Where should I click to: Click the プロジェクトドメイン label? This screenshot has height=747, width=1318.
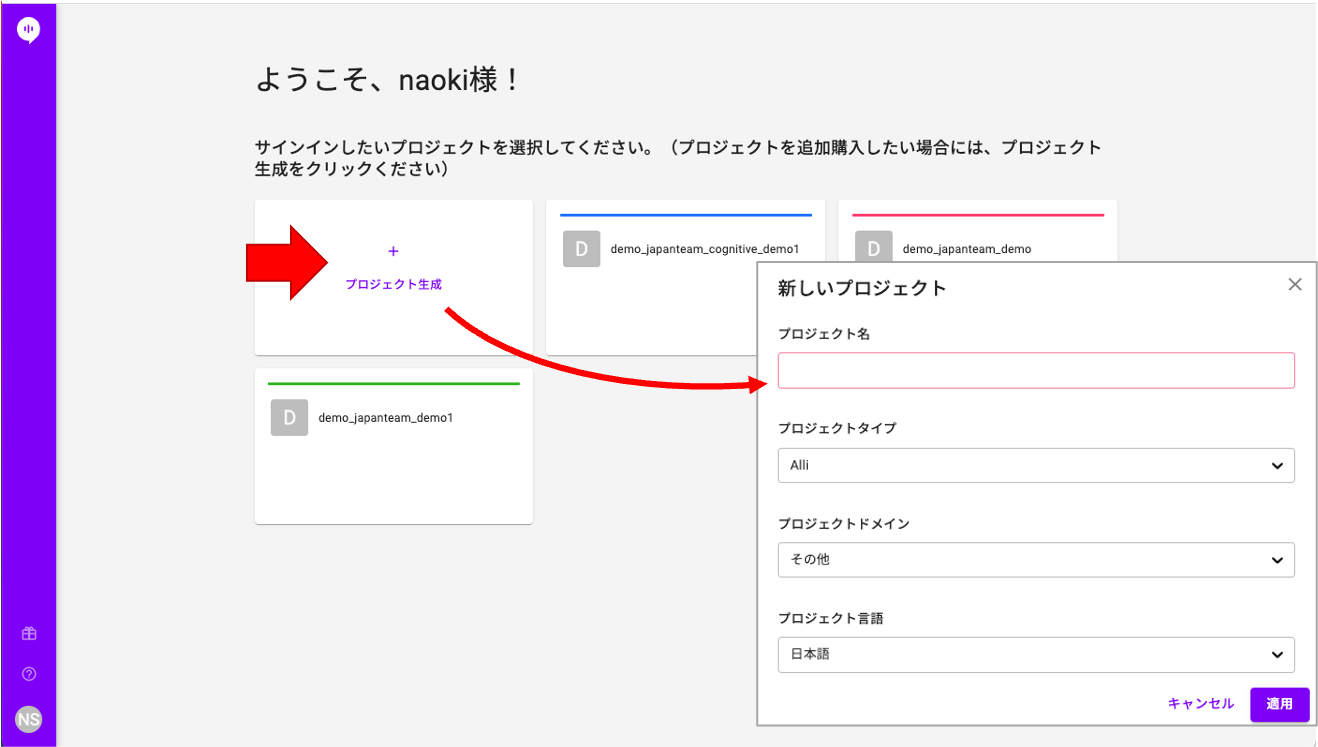coord(844,523)
